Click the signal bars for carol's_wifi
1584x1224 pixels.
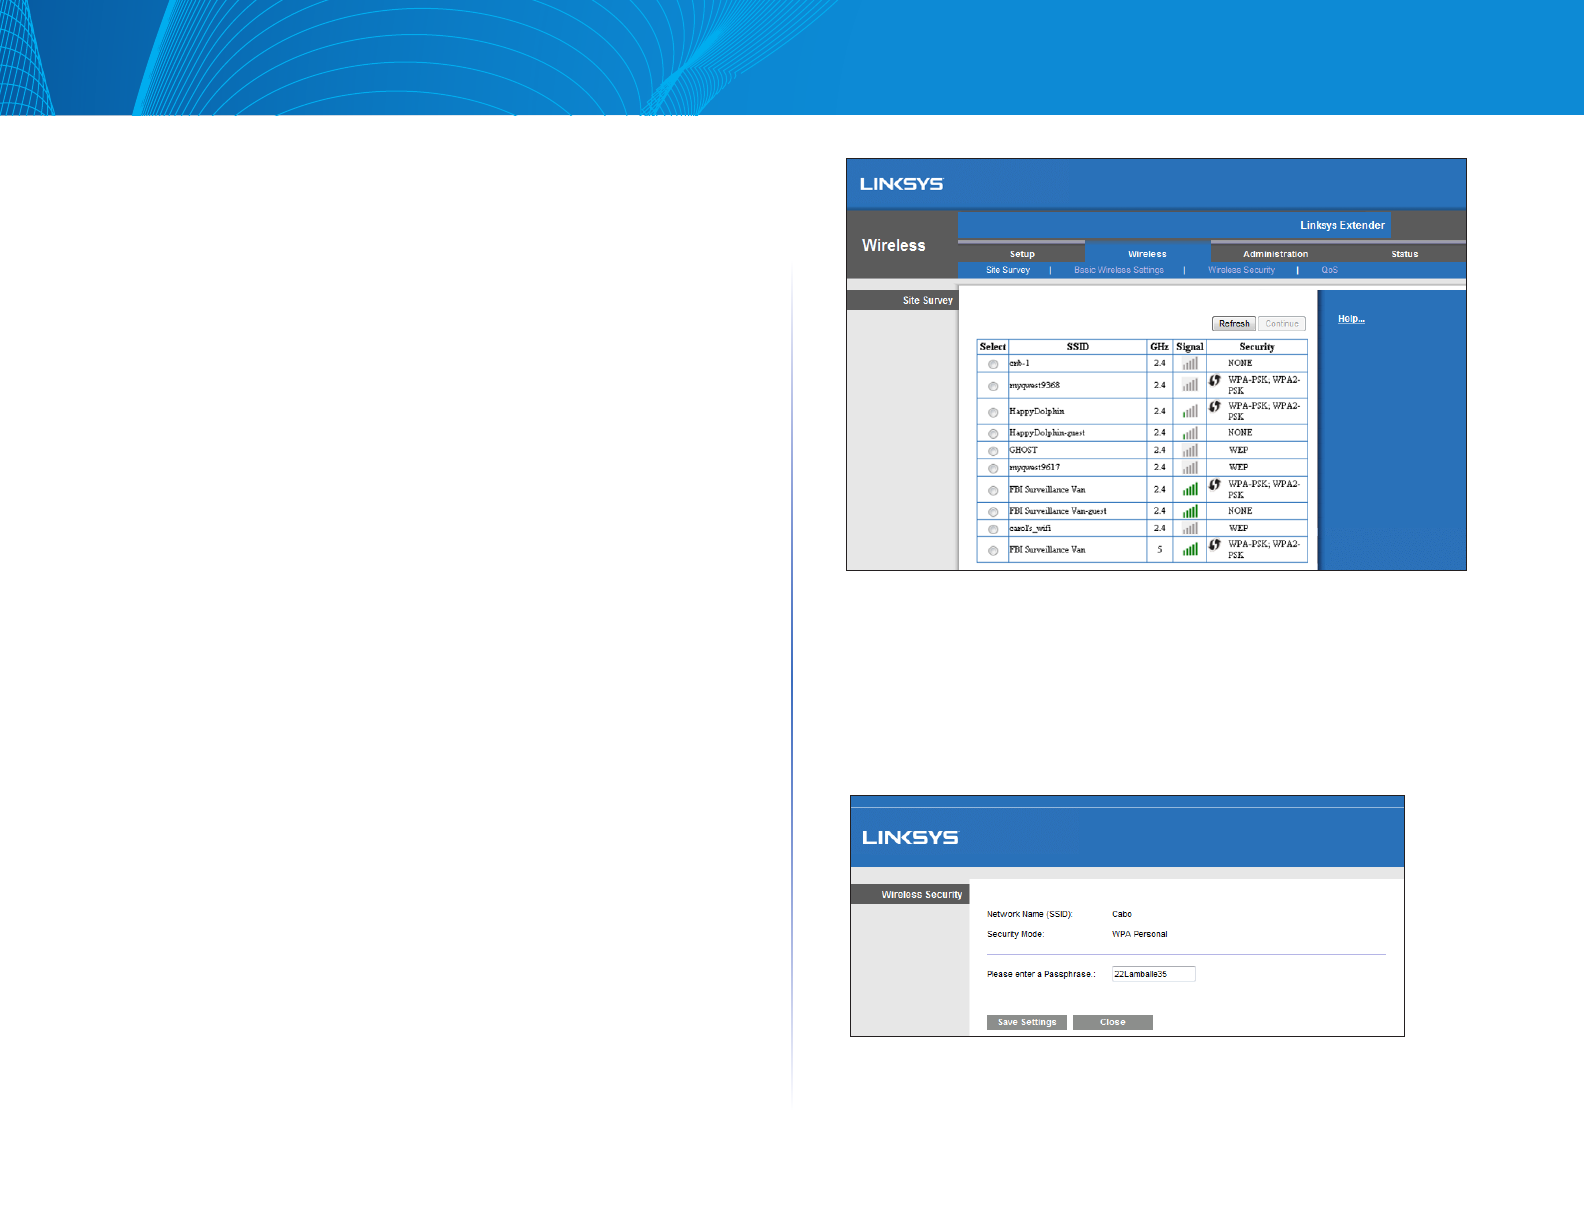point(1190,528)
